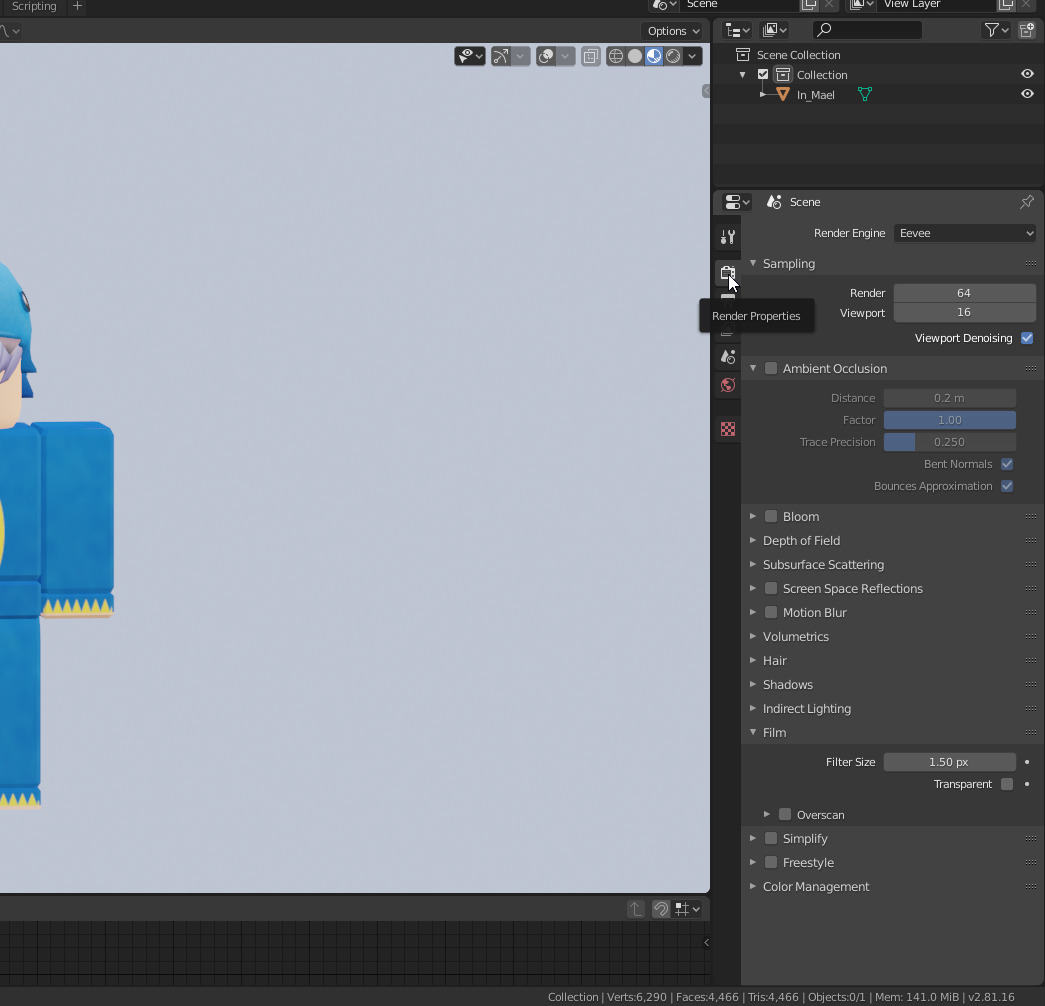Open the Render Properties tab
The image size is (1045, 1006).
tap(728, 273)
